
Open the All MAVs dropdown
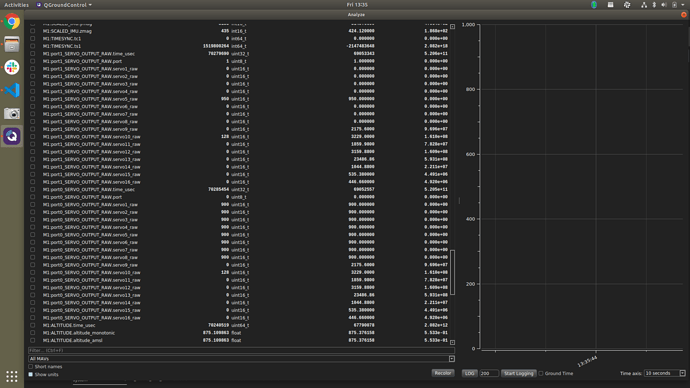242,359
